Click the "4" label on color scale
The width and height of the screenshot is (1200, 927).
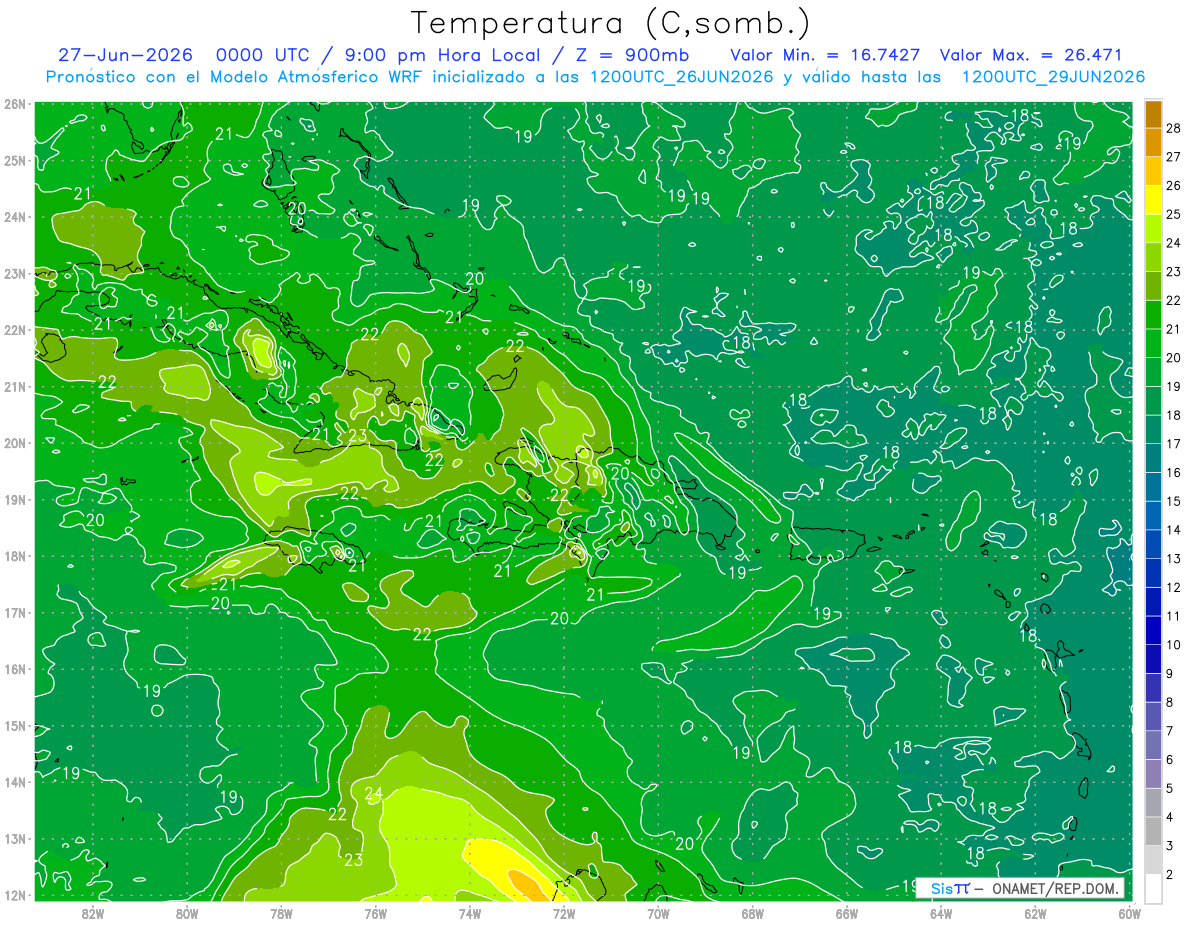(x=1170, y=817)
